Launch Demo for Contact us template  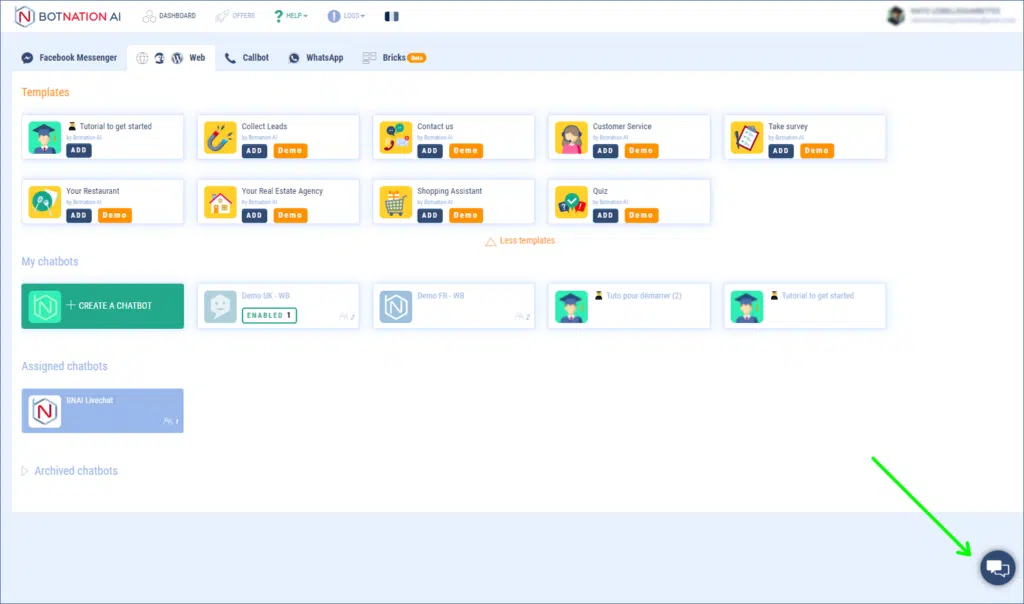coord(465,151)
